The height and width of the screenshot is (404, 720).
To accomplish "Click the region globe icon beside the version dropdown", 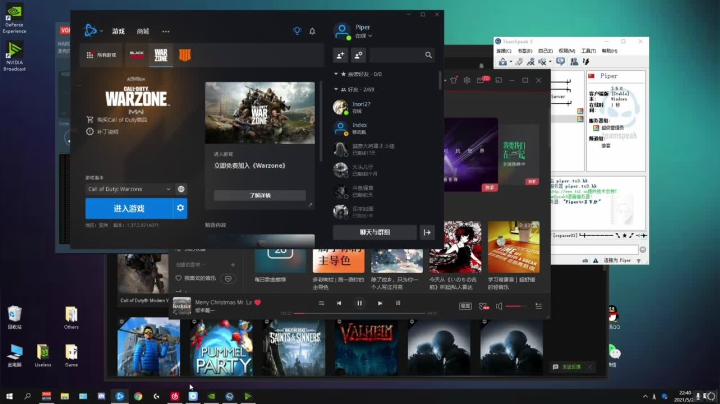I will pos(181,189).
